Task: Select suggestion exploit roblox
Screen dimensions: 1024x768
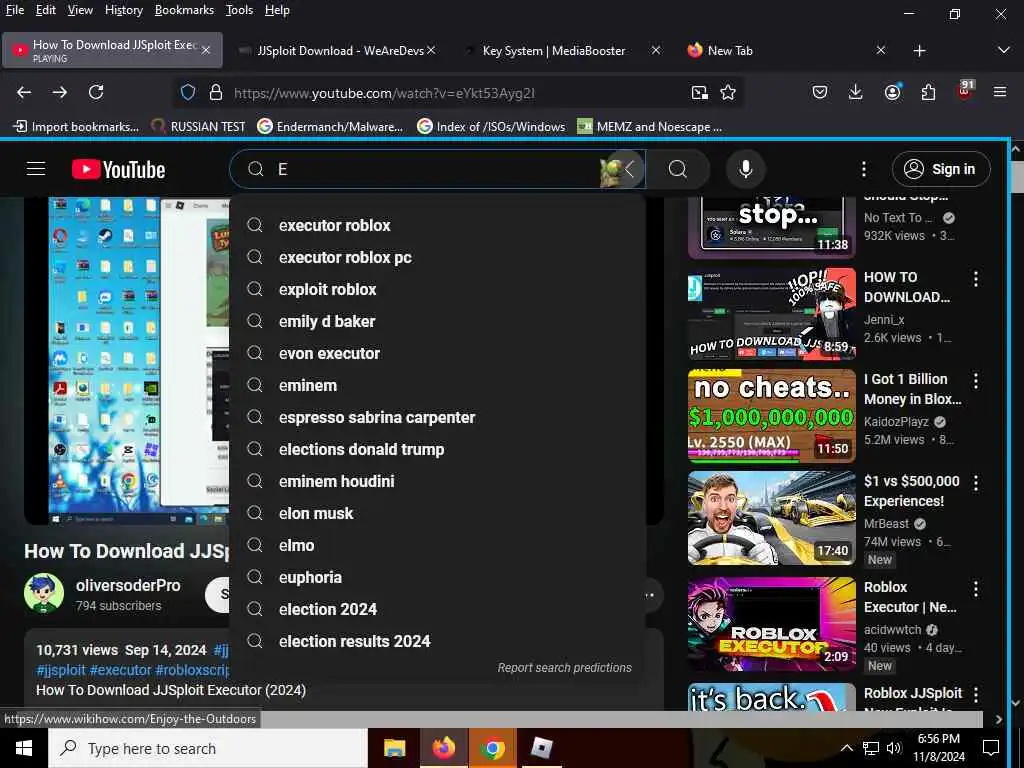Action: click(x=438, y=289)
